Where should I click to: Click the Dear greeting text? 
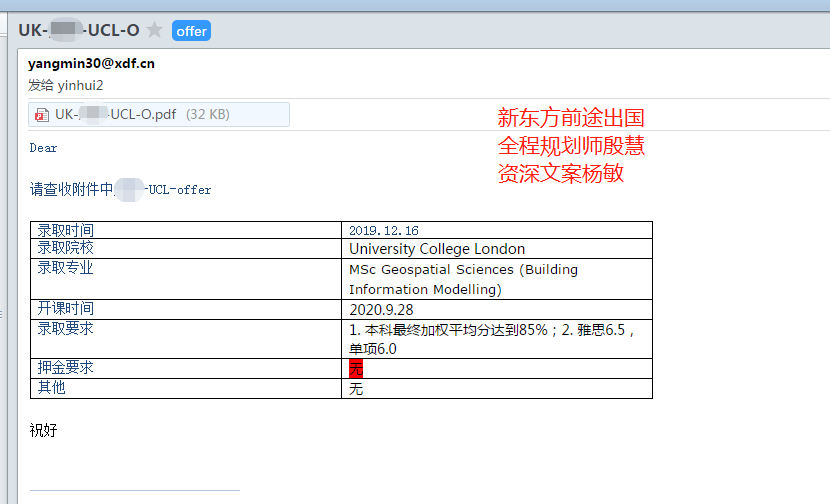coord(43,148)
